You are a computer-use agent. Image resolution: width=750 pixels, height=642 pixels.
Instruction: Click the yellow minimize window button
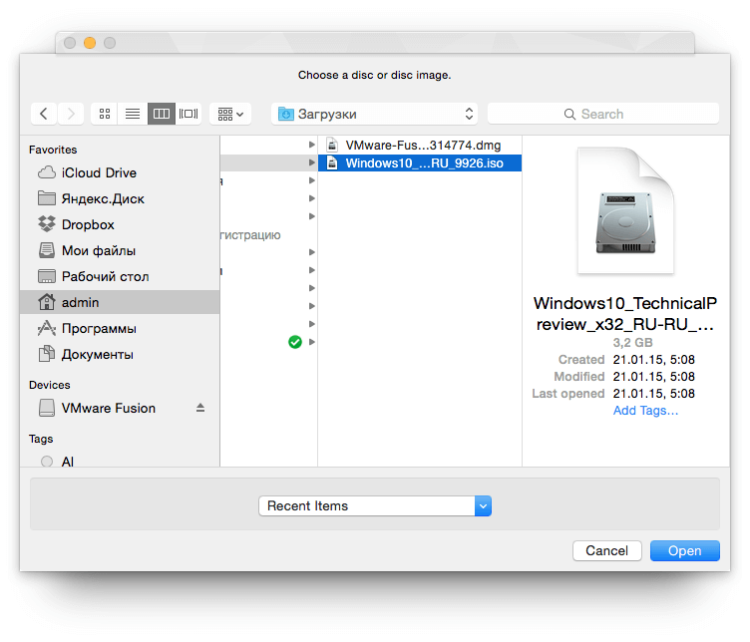click(90, 43)
